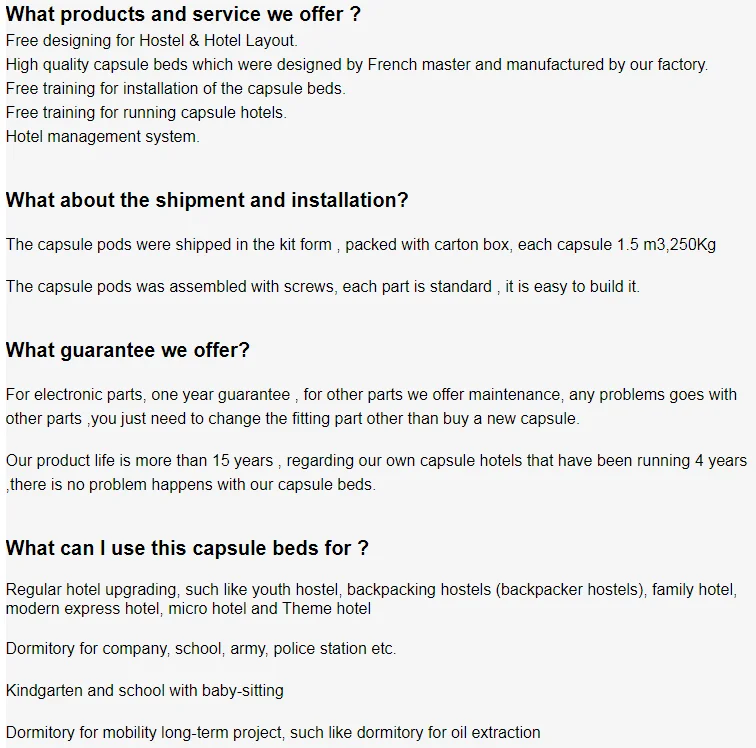Click the "Hotel management system." line

point(102,137)
